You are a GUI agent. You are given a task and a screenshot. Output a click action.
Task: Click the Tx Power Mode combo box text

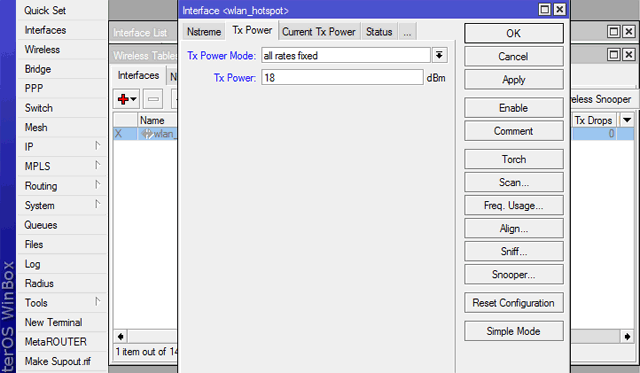click(346, 55)
